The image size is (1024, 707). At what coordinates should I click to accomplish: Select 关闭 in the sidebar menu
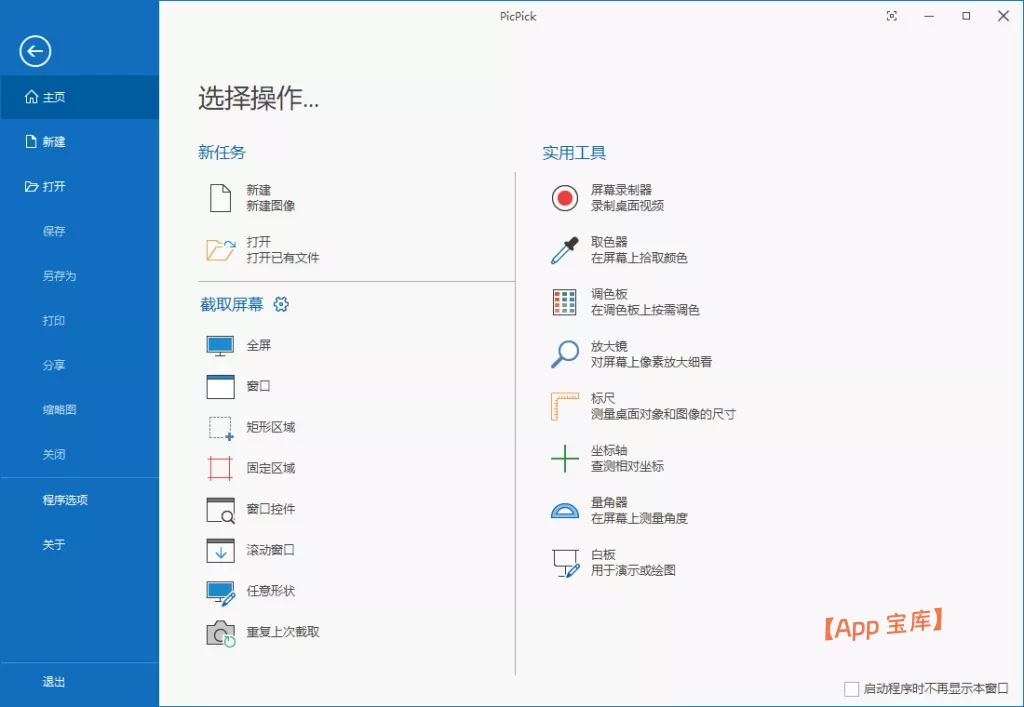coord(54,454)
